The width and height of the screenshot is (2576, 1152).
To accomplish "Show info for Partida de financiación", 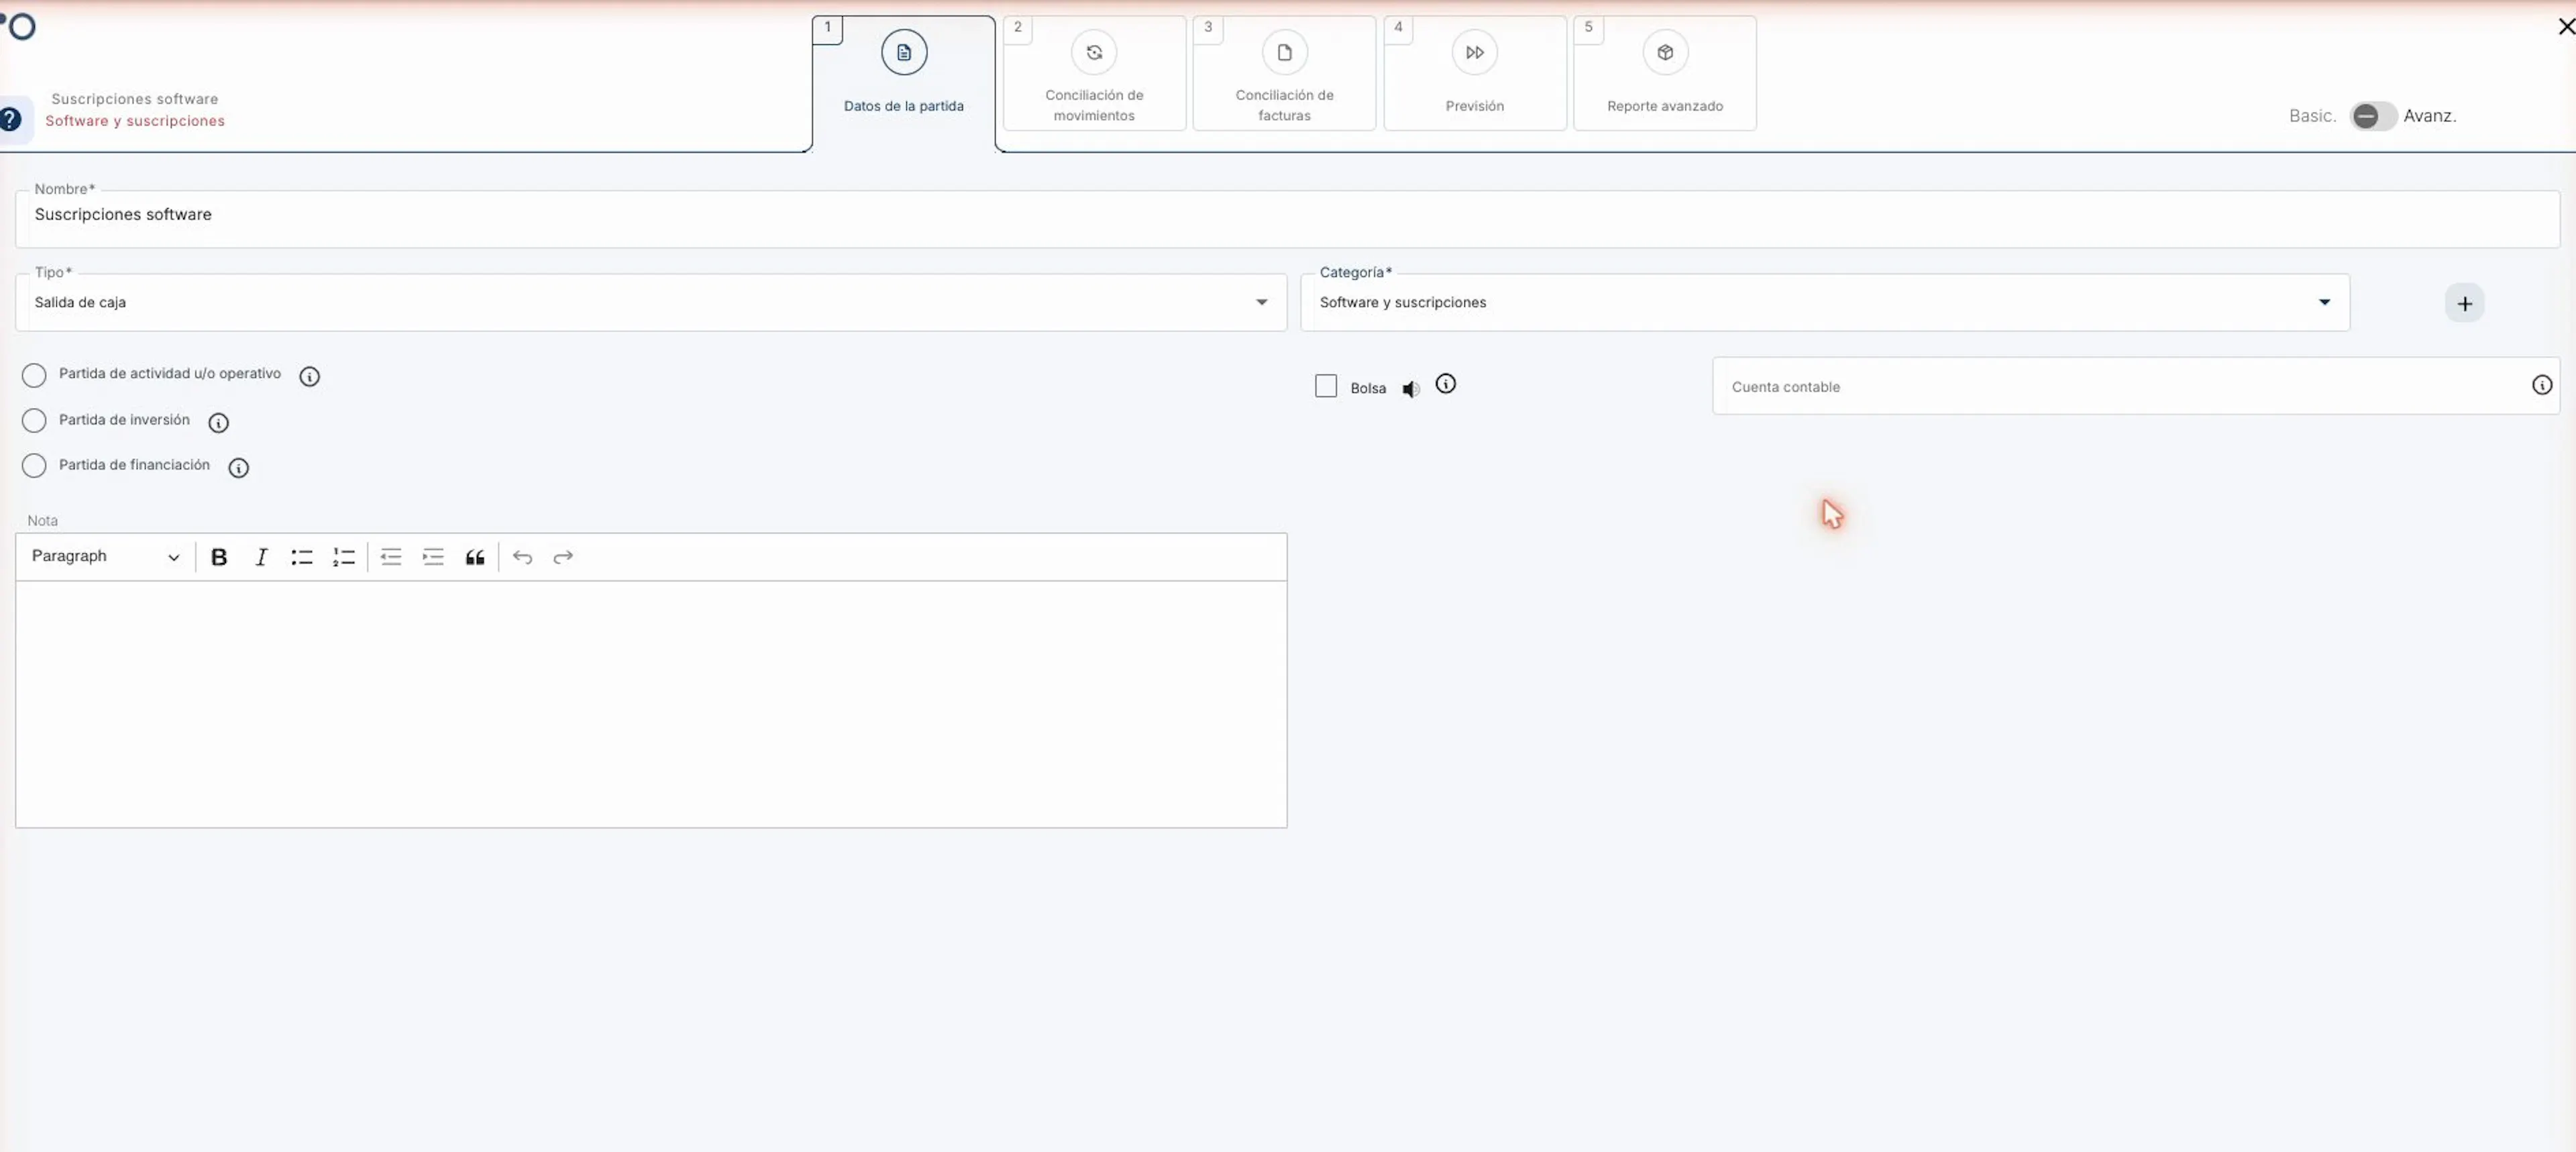I will (238, 468).
